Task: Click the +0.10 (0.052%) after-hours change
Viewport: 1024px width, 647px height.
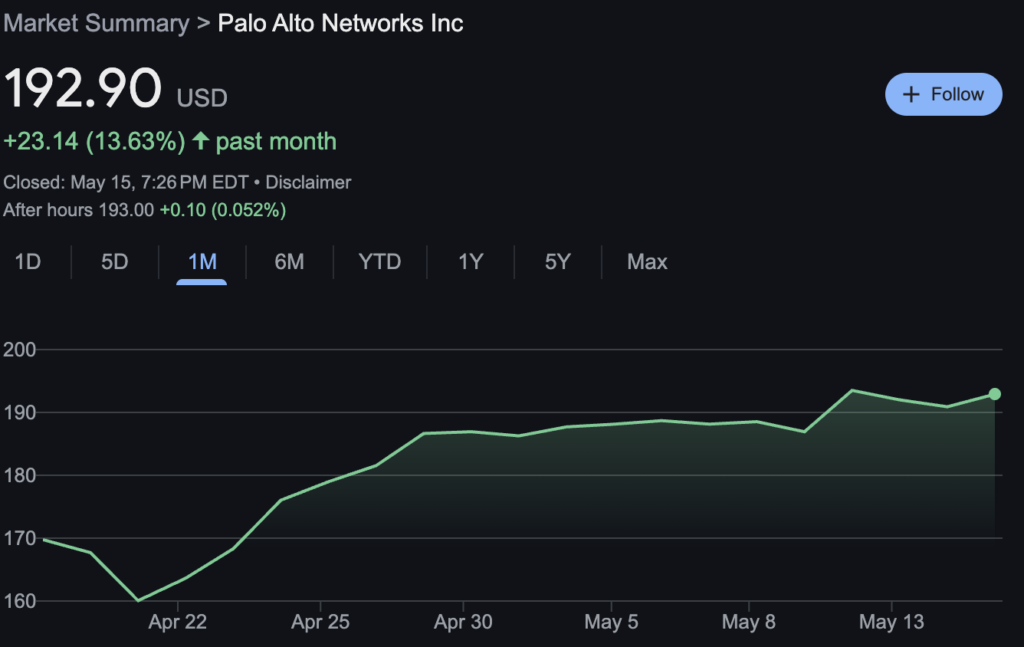Action: click(223, 210)
